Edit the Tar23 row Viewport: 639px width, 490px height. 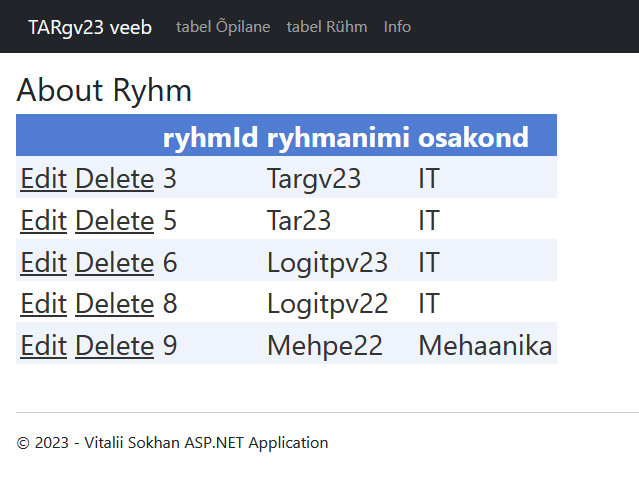coord(44,221)
